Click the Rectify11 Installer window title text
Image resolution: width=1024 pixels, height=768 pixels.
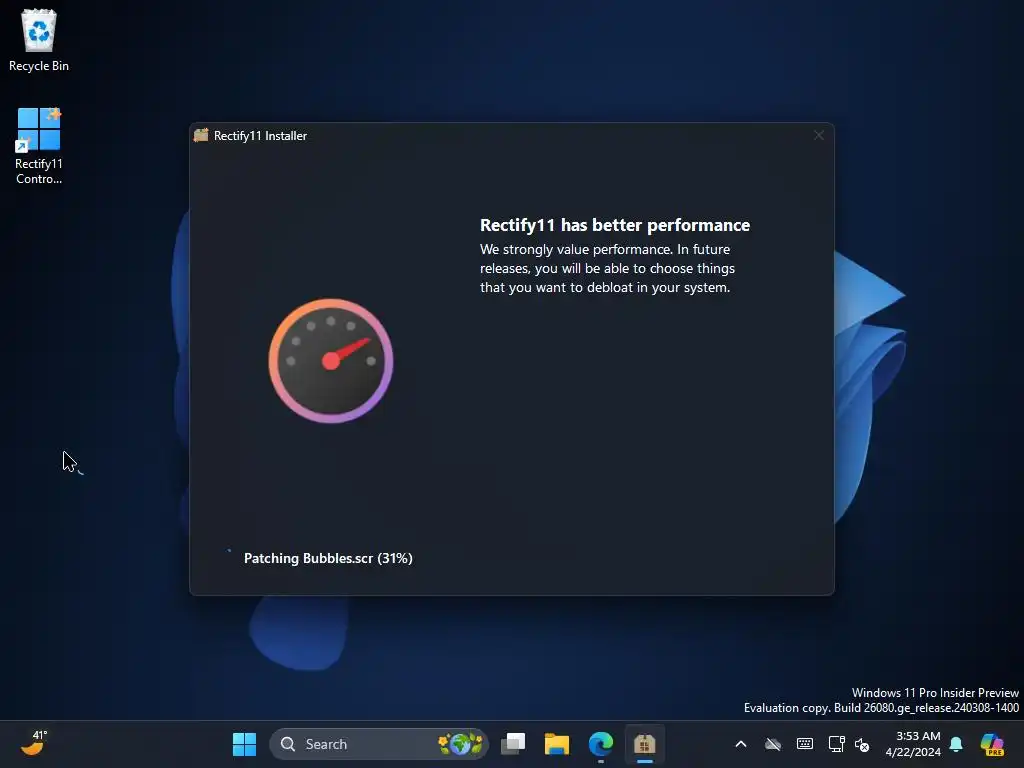[261, 136]
